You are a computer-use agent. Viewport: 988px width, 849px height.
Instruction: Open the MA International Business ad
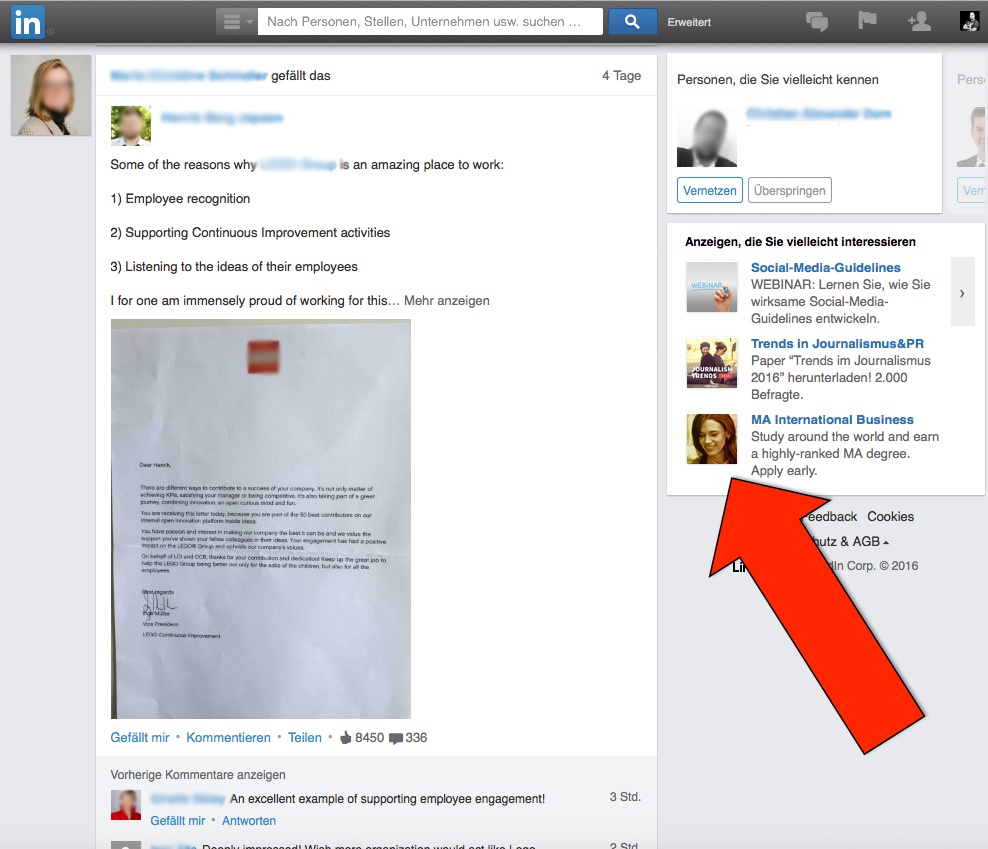point(832,420)
